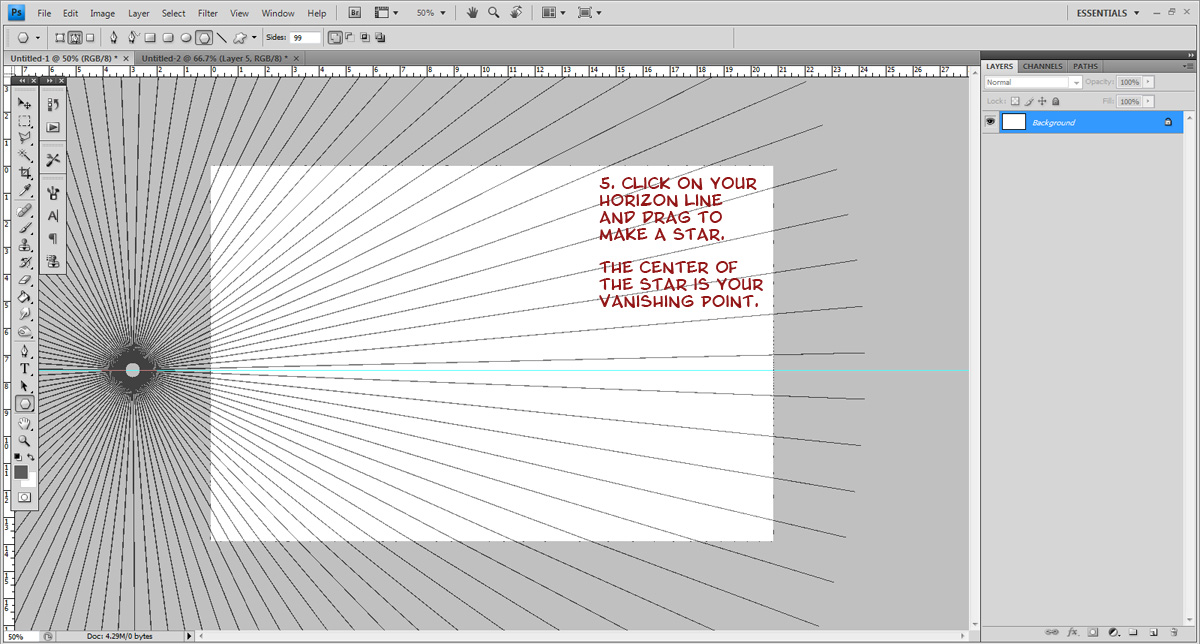Image resolution: width=1200 pixels, height=644 pixels.
Task: Switch to the Channels tab
Action: [x=1042, y=66]
